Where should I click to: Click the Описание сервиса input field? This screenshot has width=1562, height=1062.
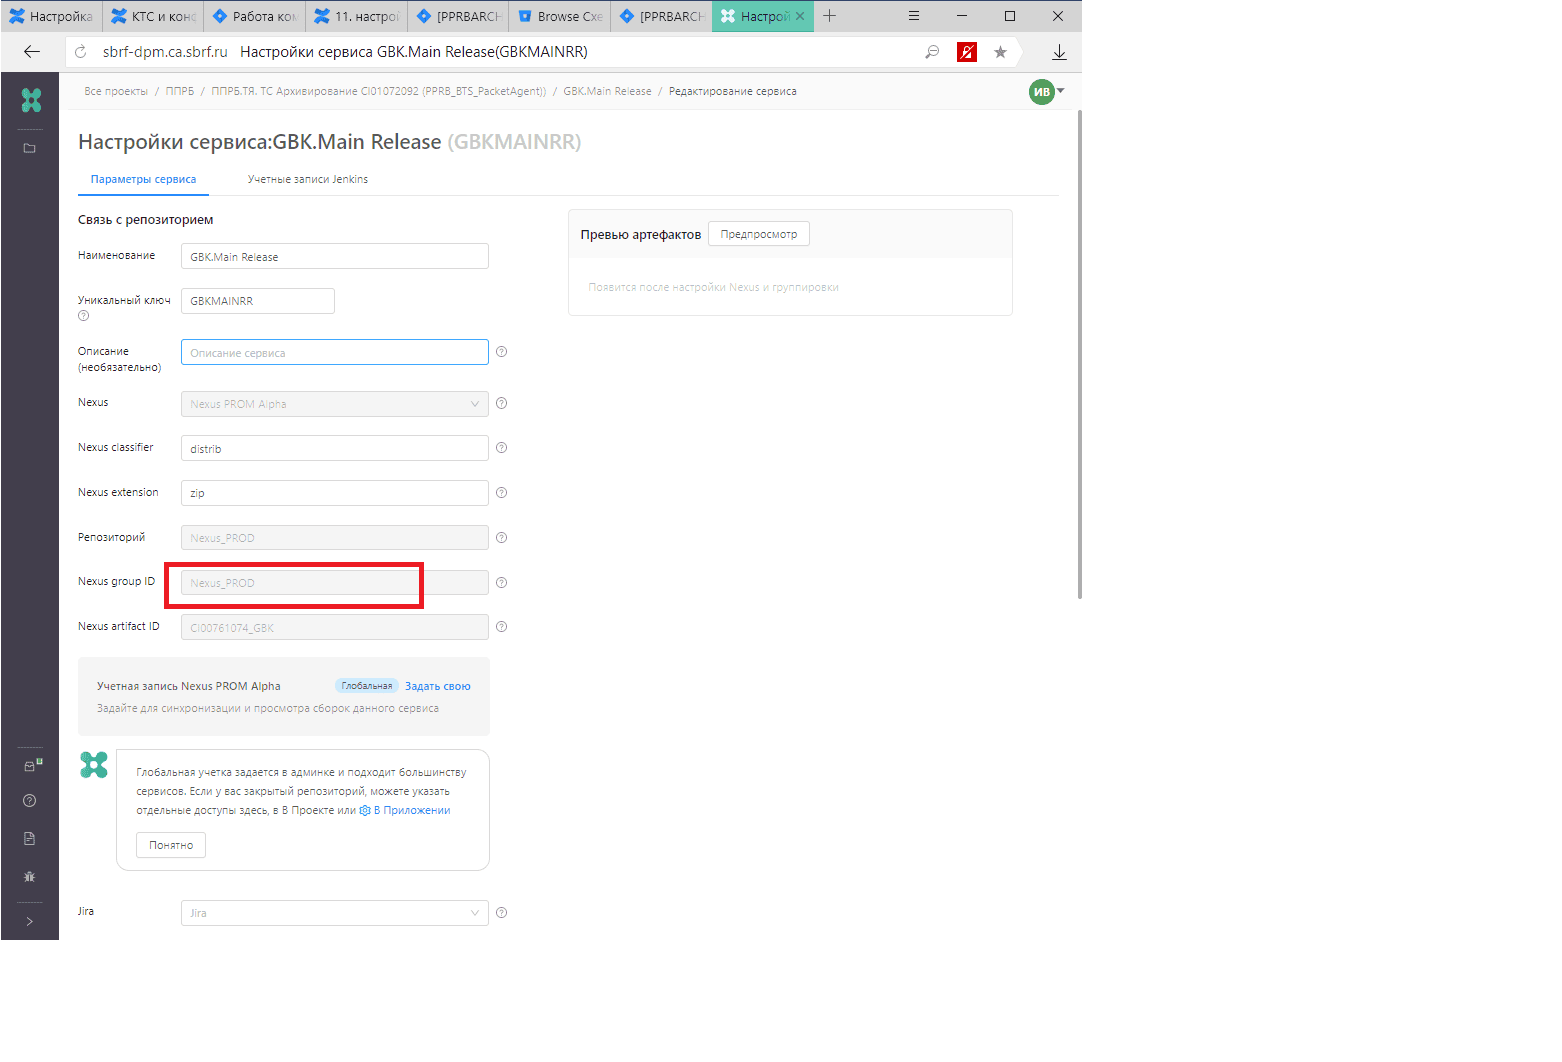coord(334,353)
